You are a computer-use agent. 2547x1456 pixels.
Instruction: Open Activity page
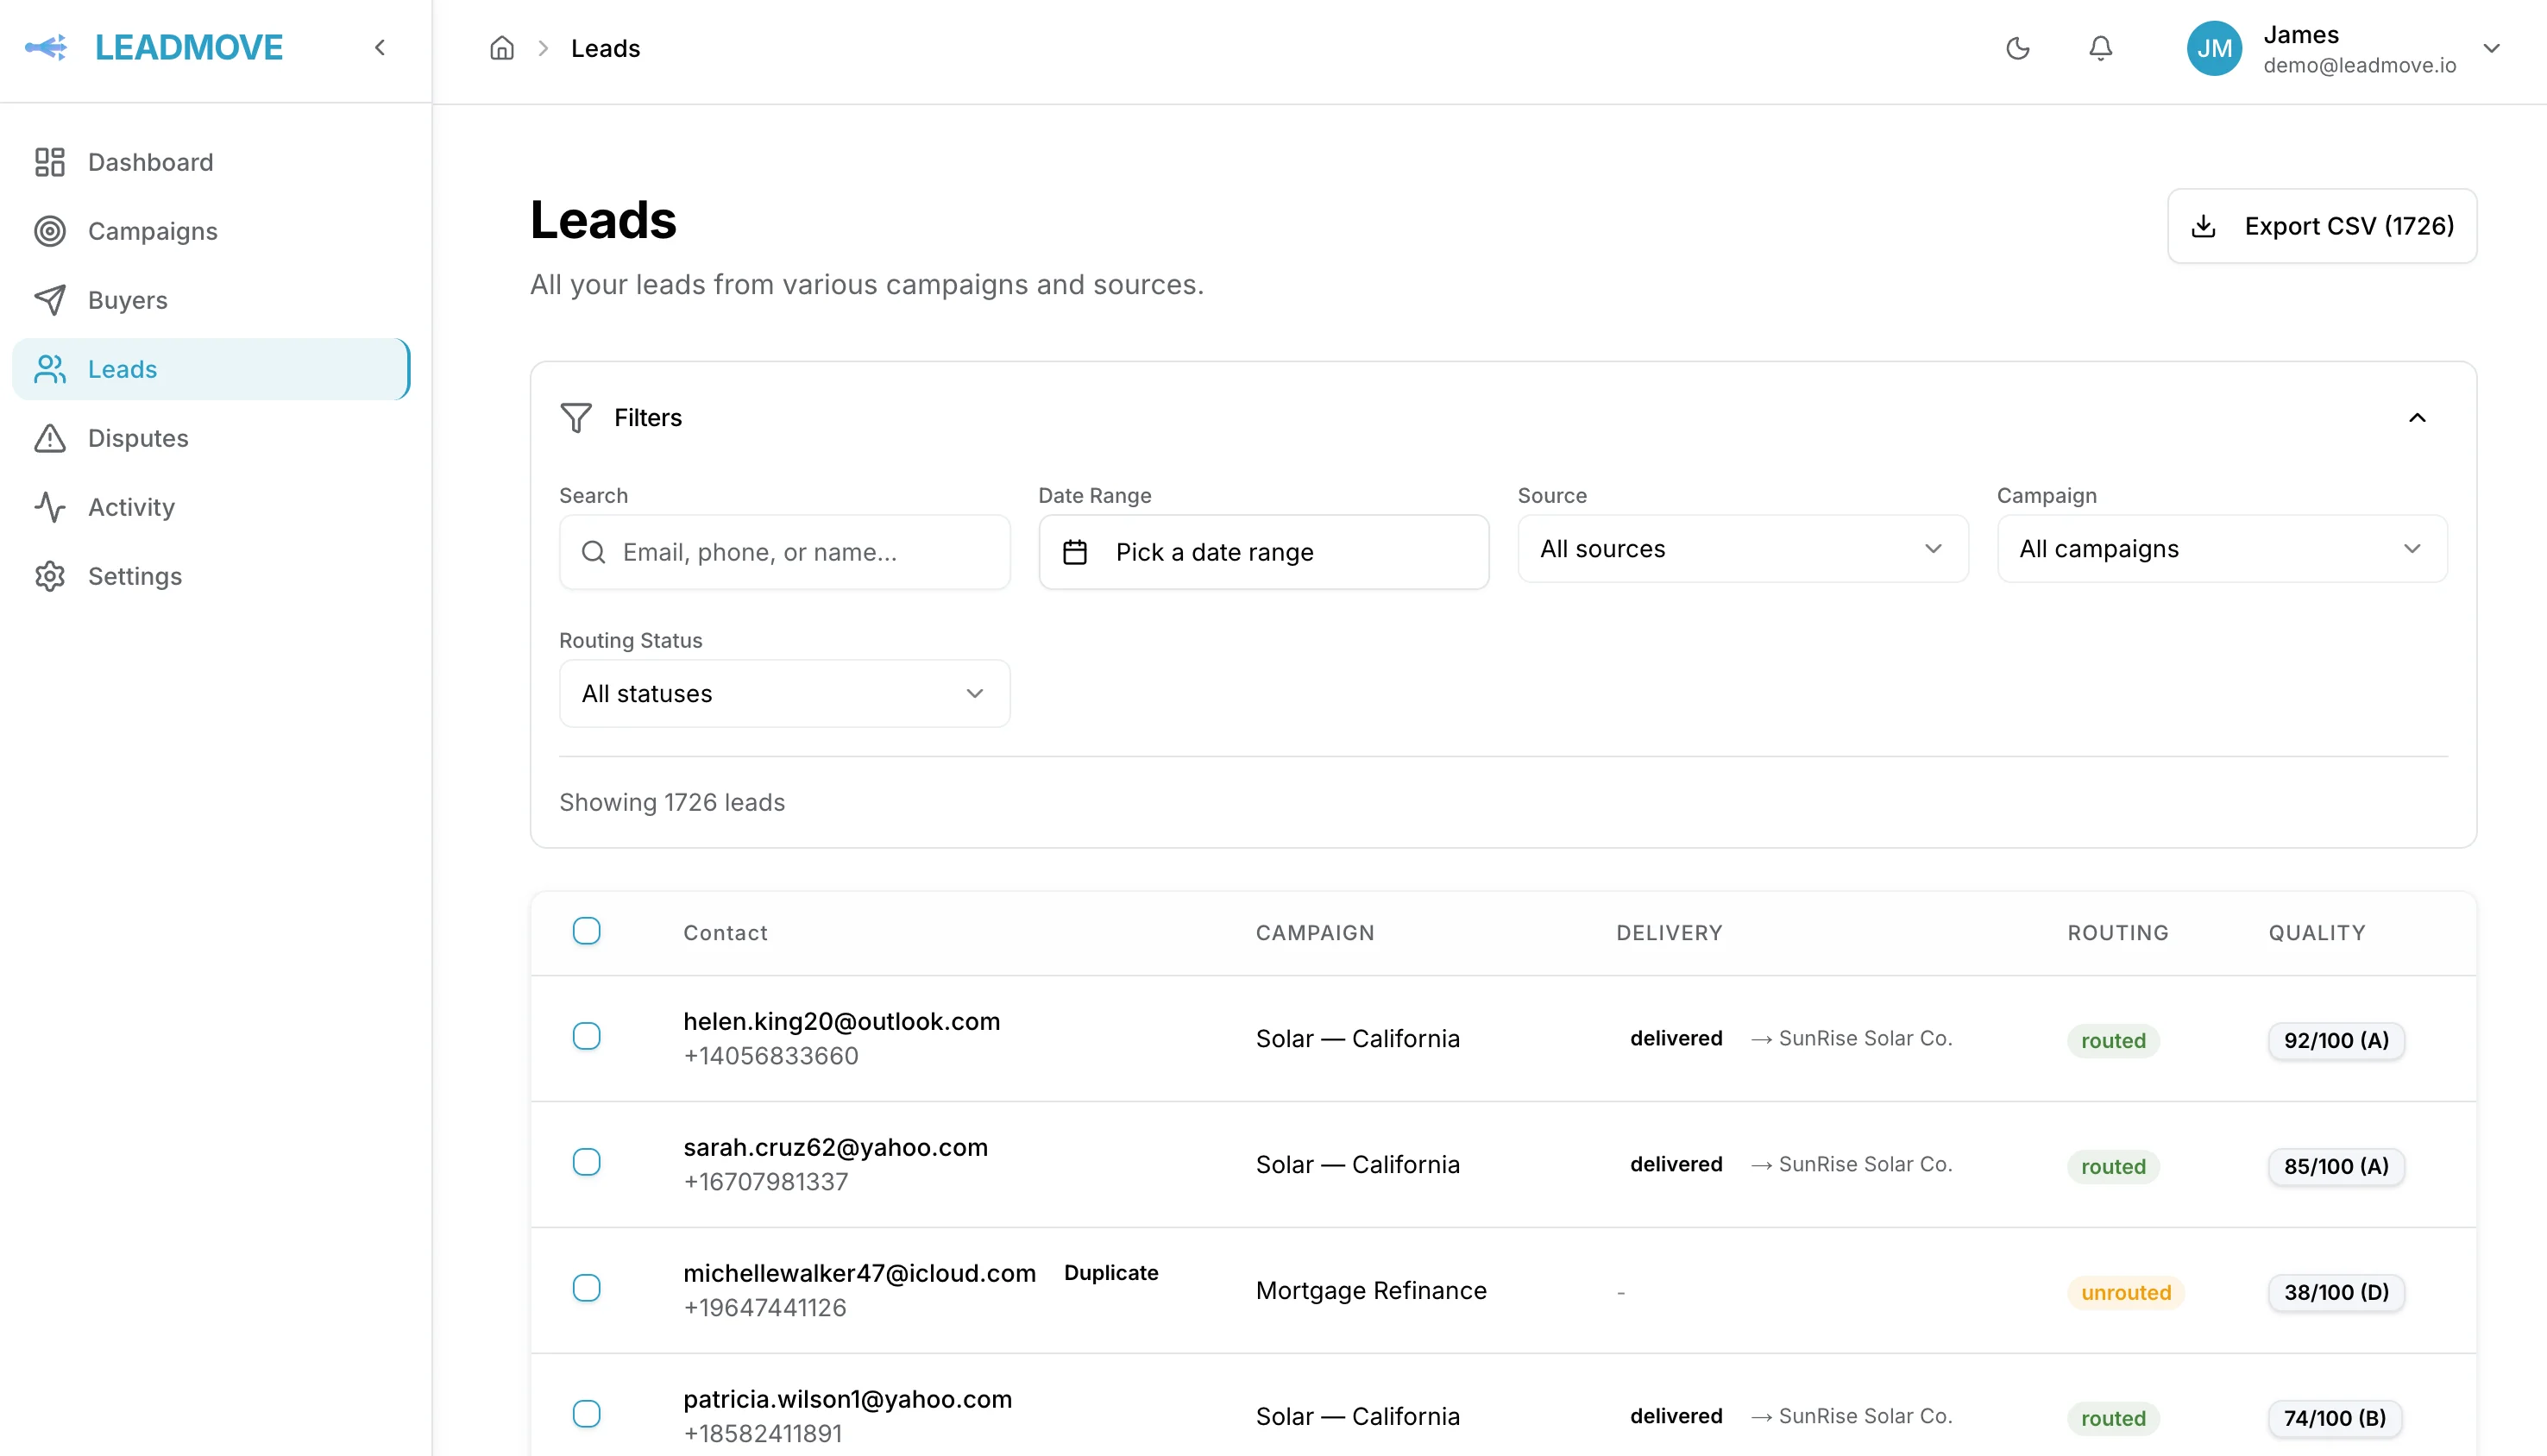[x=211, y=507]
